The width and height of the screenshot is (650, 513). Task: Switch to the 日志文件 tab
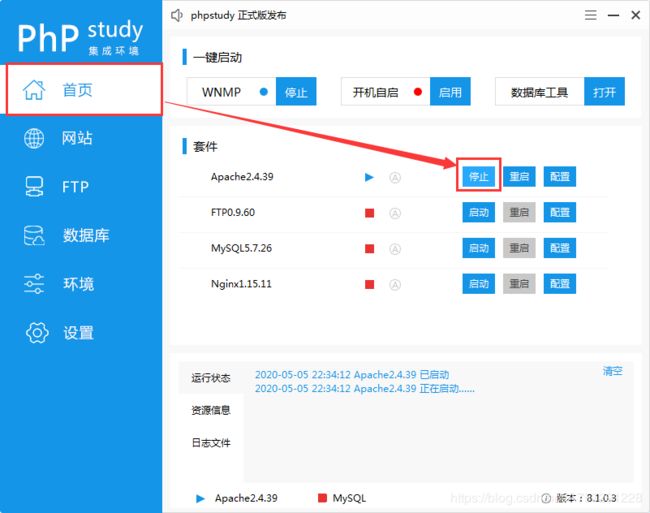(211, 443)
